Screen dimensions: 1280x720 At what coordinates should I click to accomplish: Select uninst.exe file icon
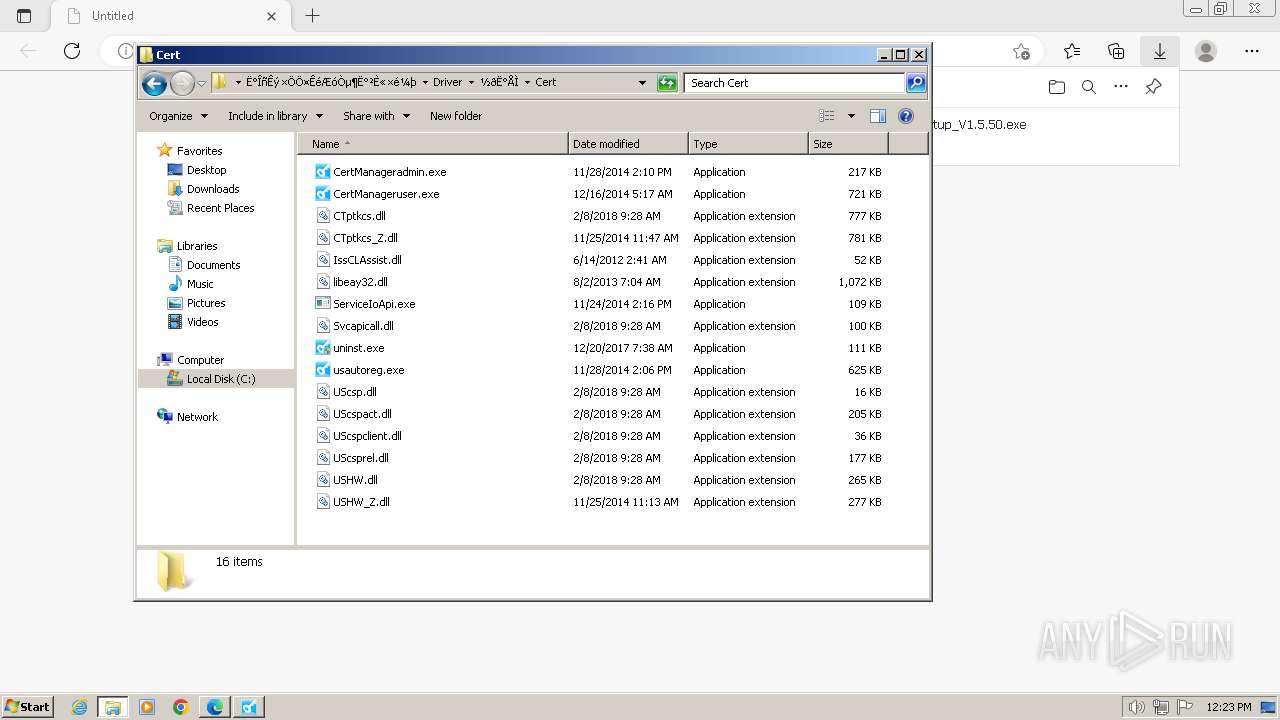point(322,348)
